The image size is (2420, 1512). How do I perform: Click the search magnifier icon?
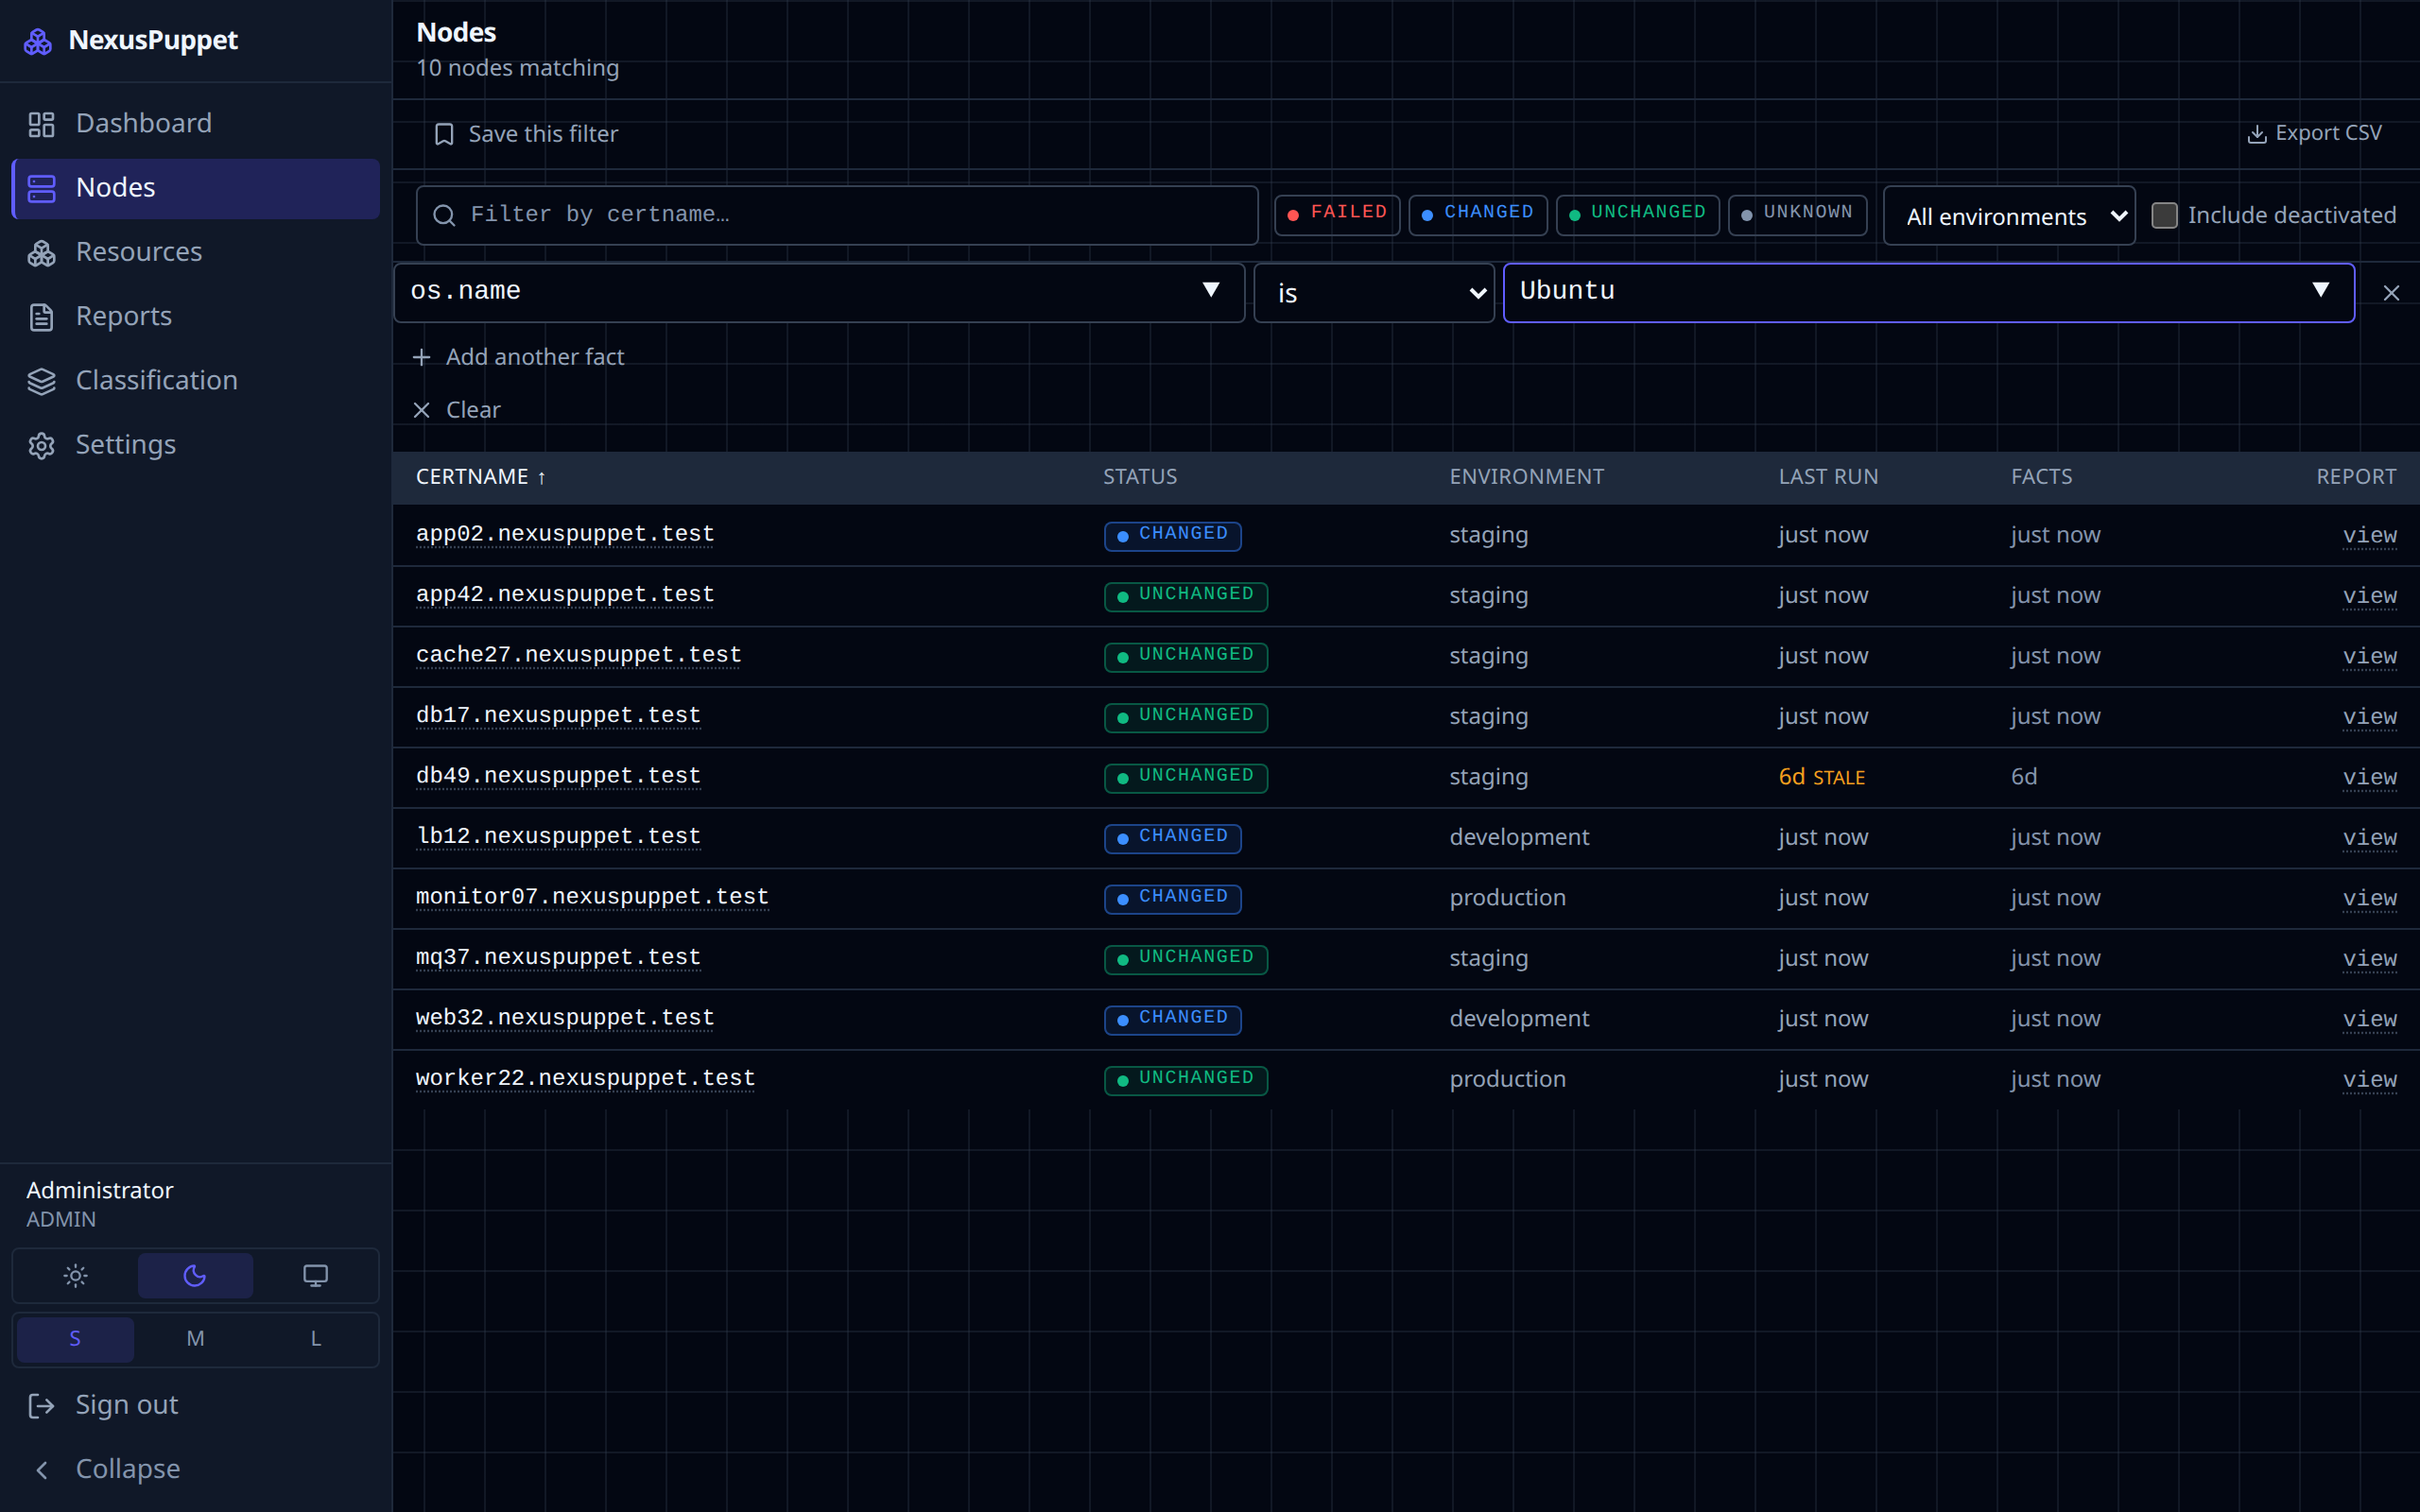click(445, 216)
